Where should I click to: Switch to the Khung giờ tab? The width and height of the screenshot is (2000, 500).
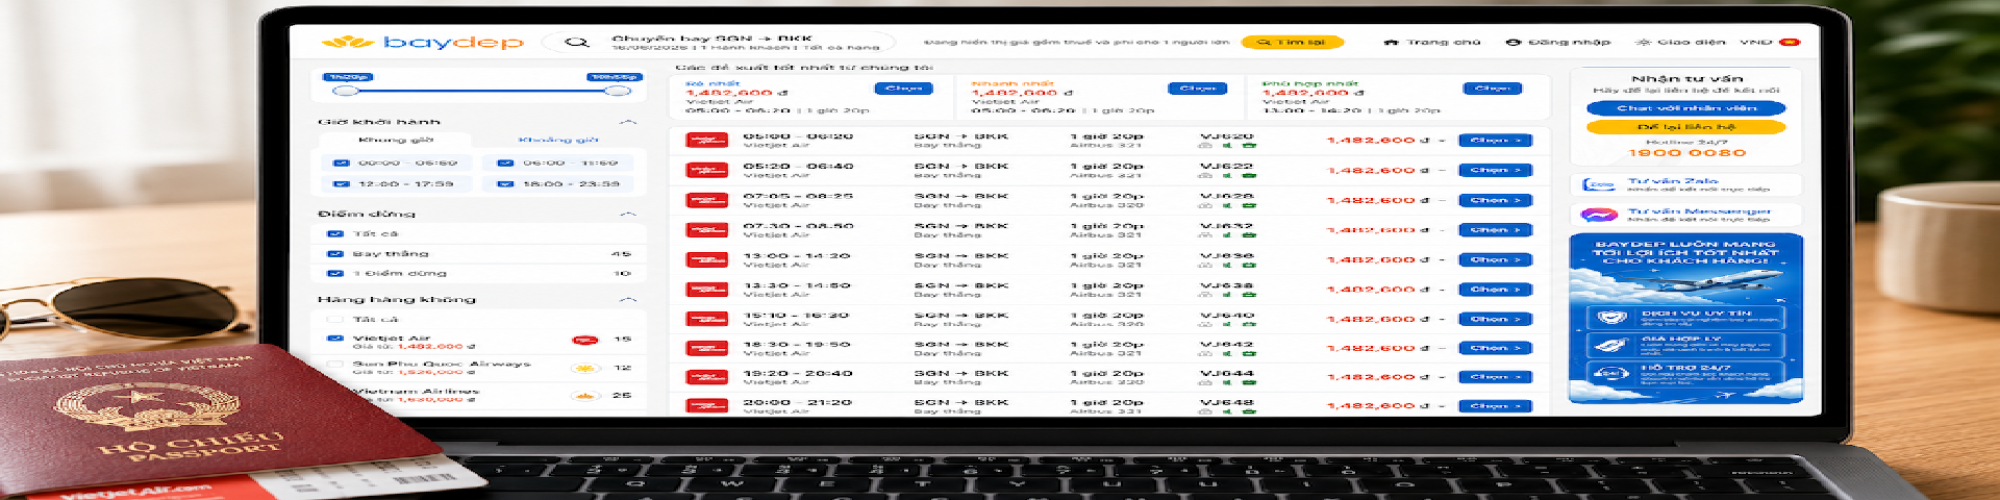[x=396, y=140]
